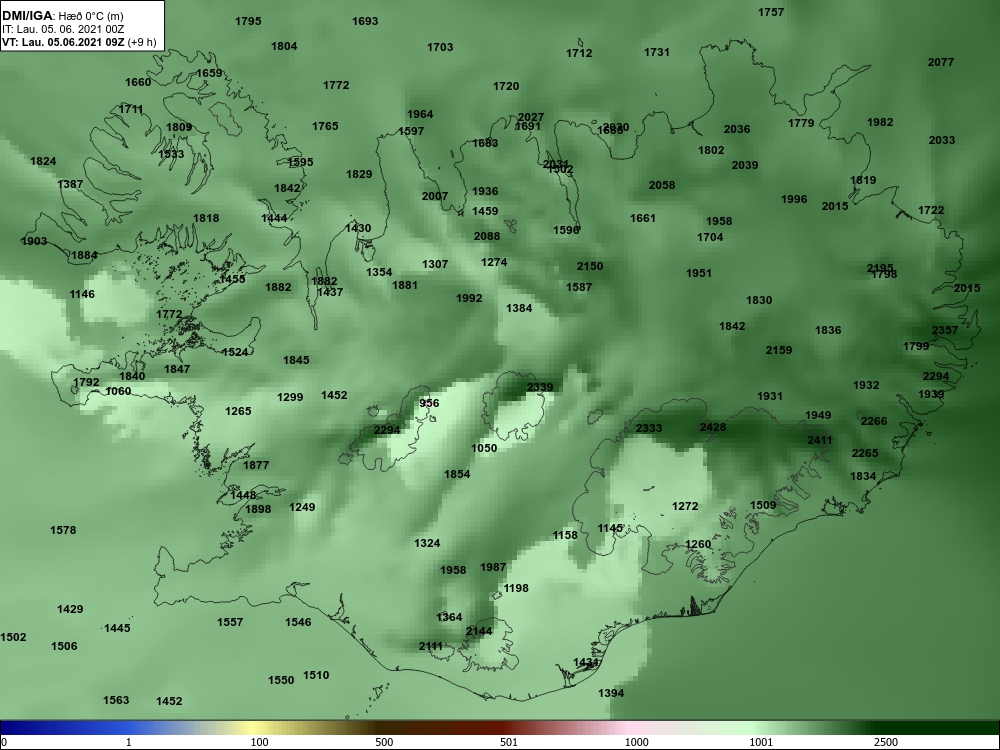The image size is (1000, 750).
Task: Click the map value 1146
Action: (x=82, y=294)
